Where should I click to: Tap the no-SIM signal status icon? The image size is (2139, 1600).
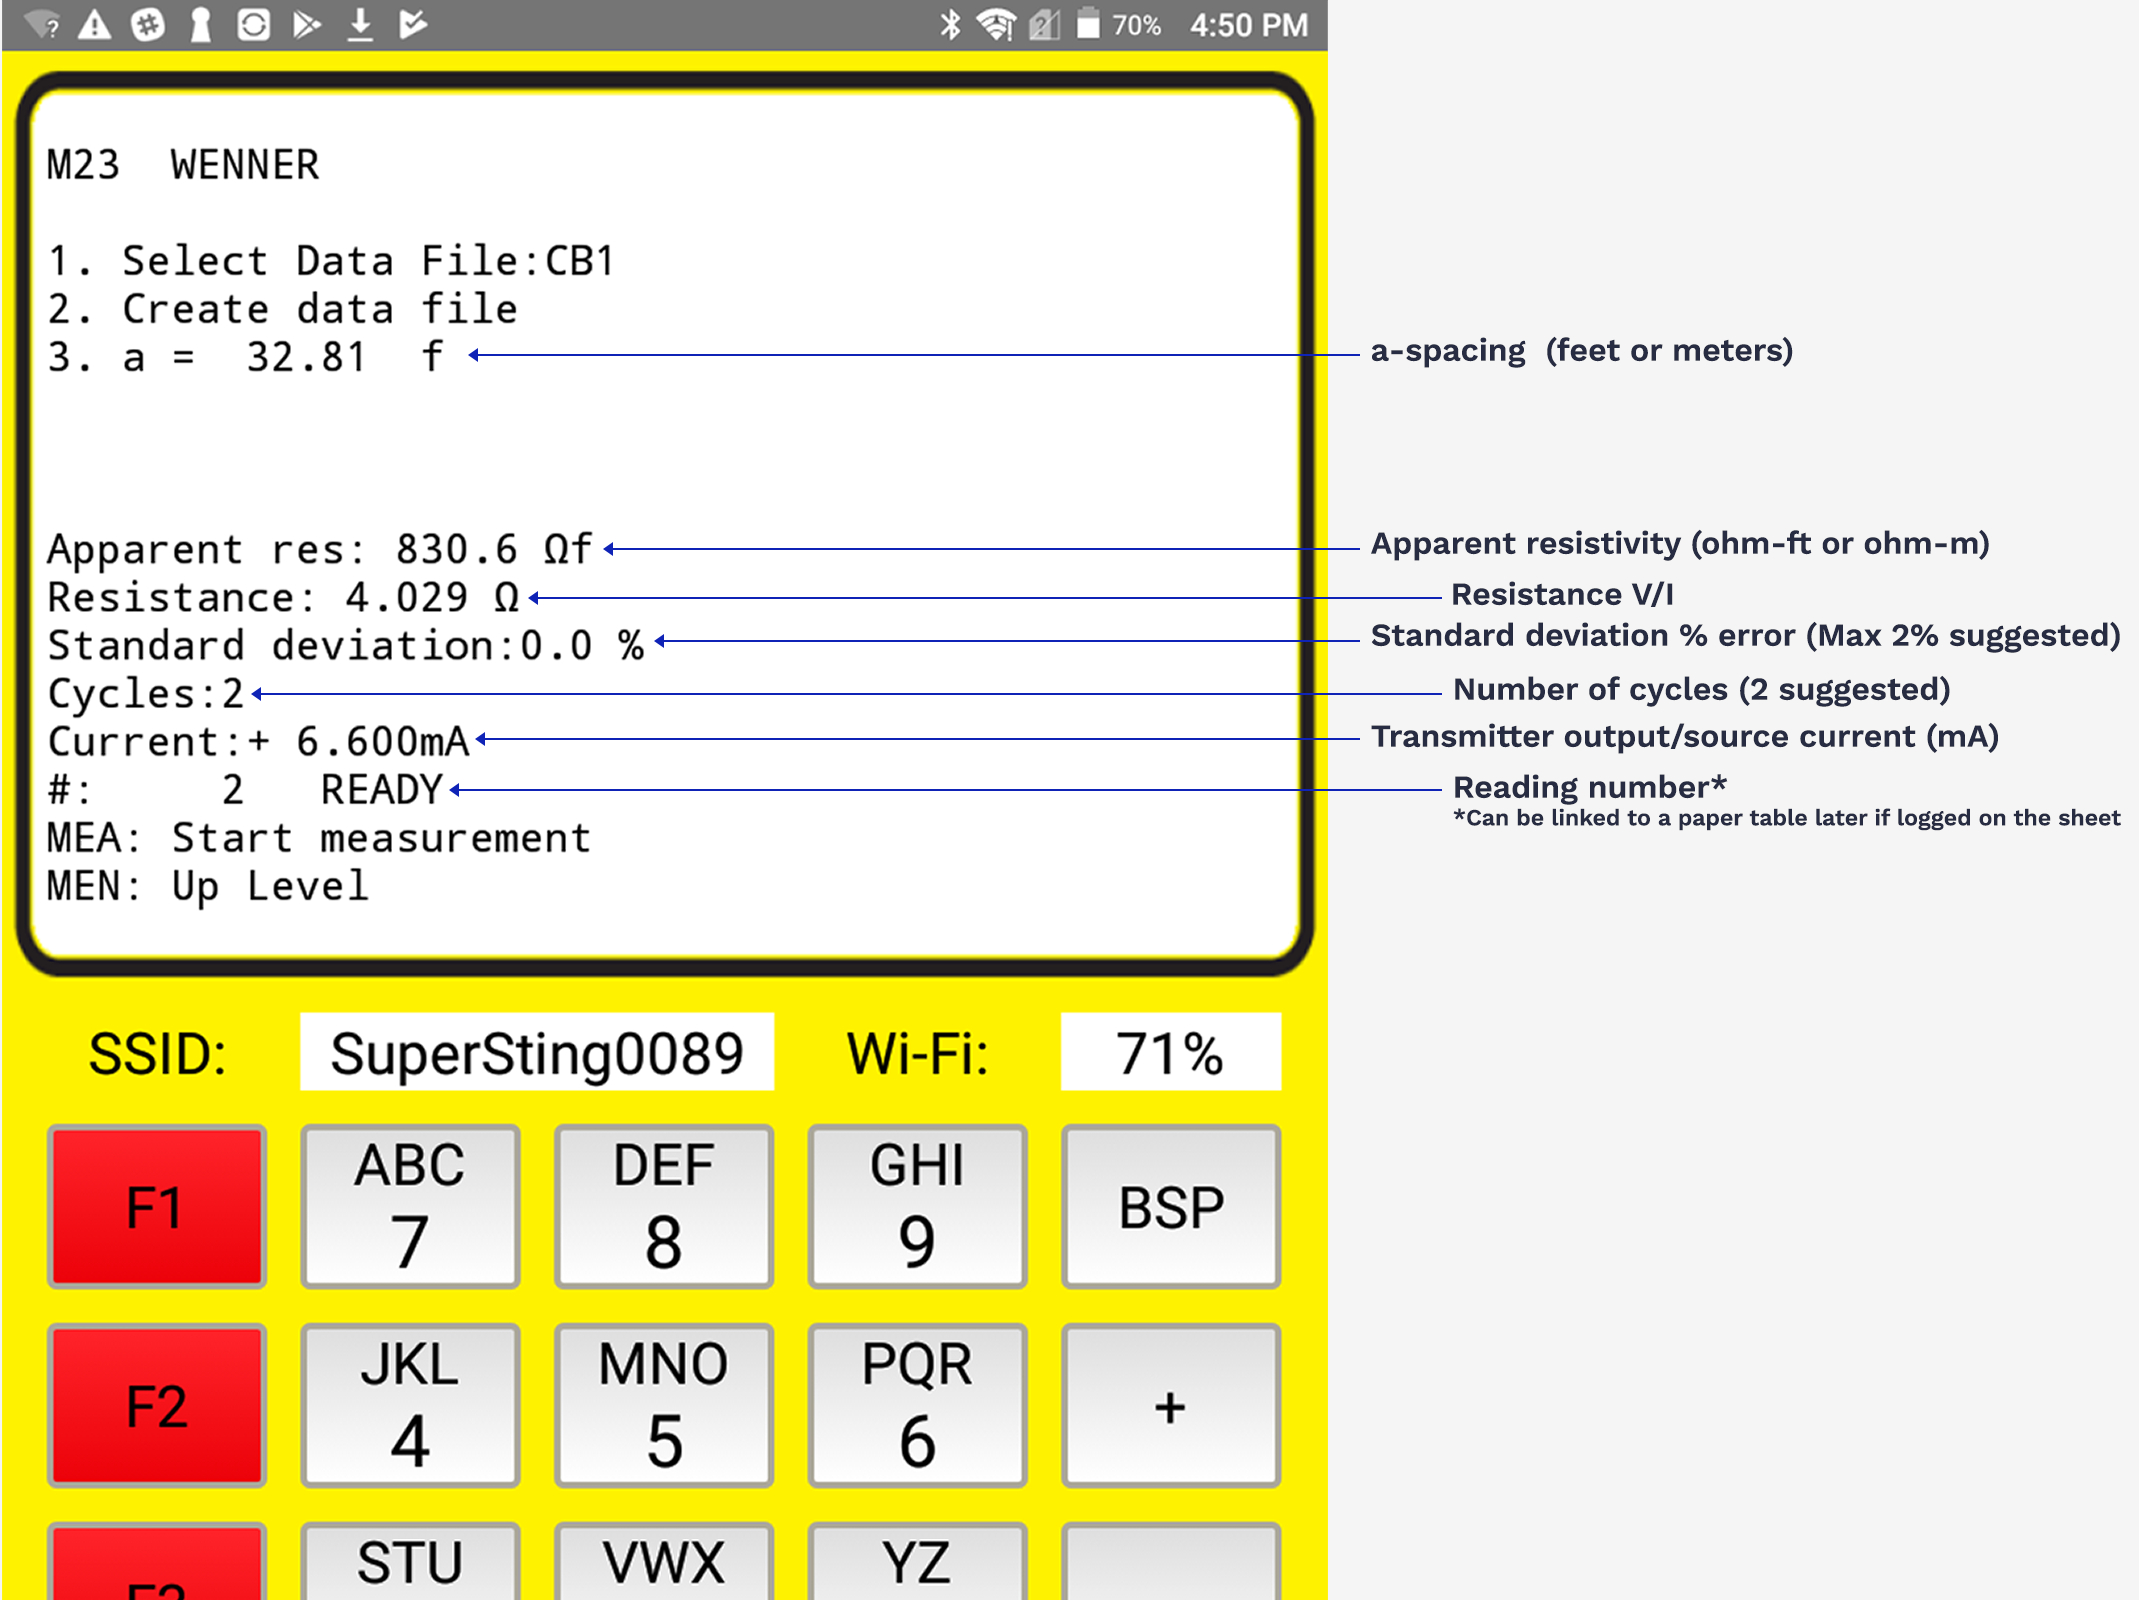tap(1045, 24)
